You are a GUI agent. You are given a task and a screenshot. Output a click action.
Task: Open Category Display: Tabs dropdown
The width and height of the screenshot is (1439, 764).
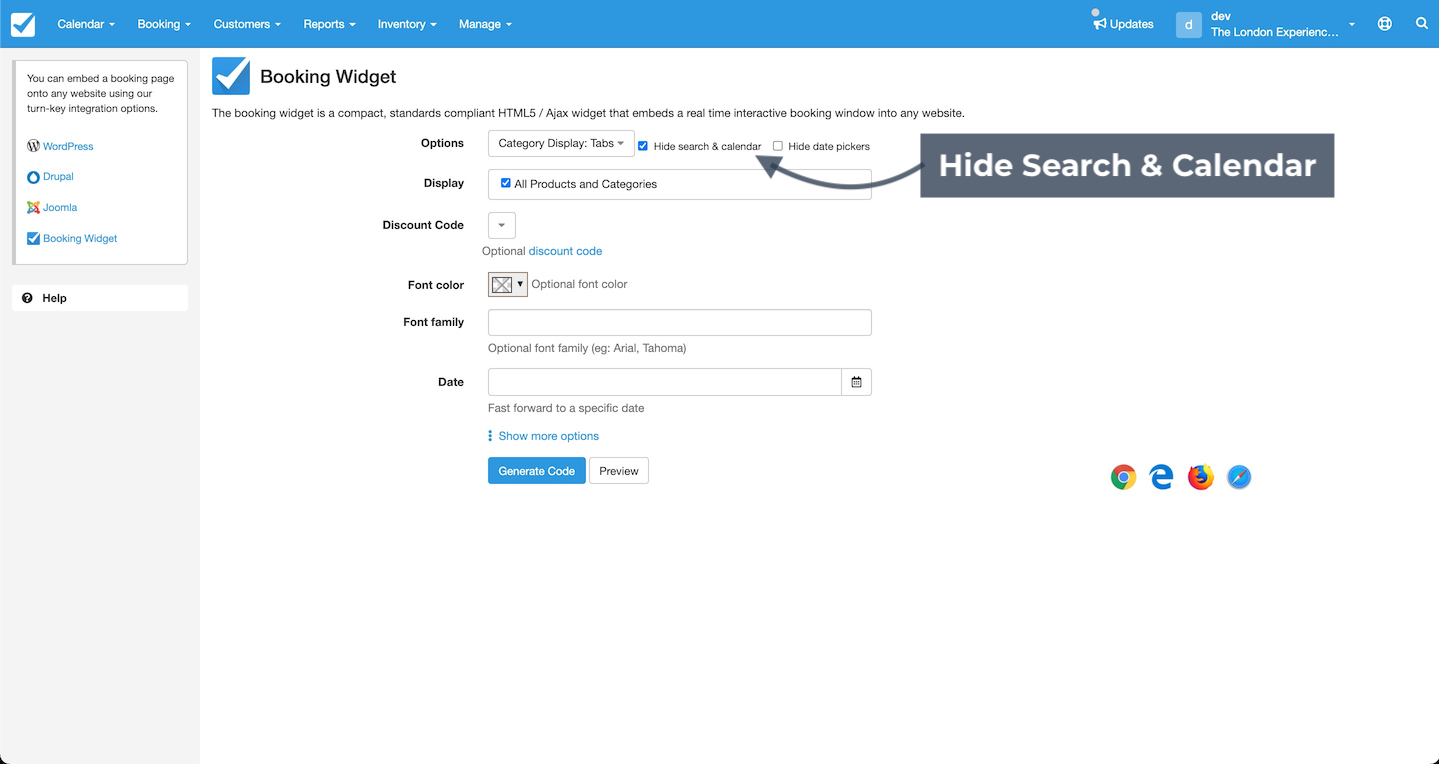(561, 143)
